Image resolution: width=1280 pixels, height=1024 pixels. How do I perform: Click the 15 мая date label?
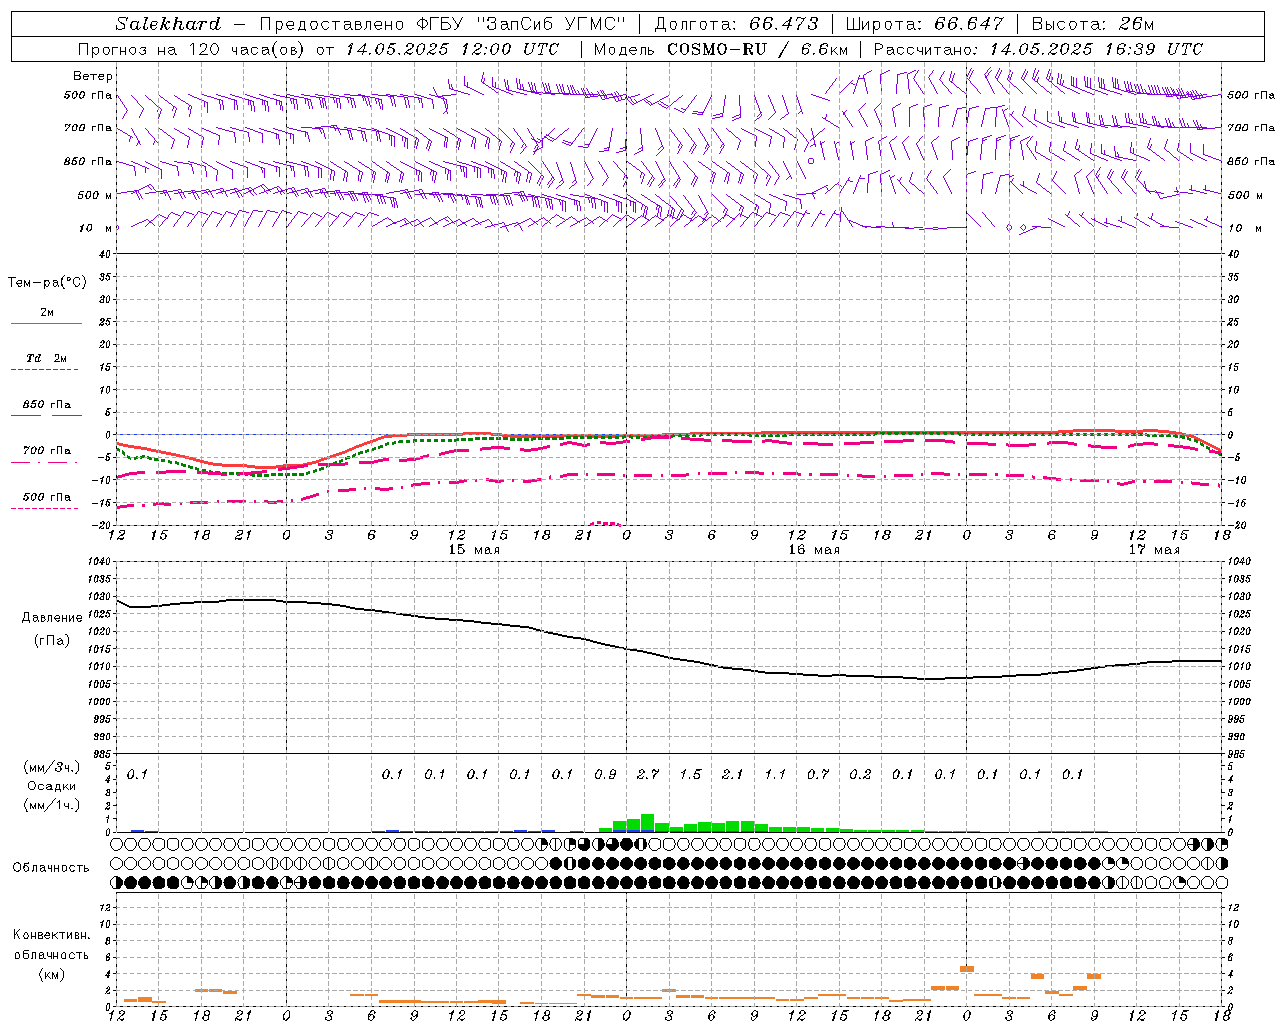pyautogui.click(x=474, y=550)
